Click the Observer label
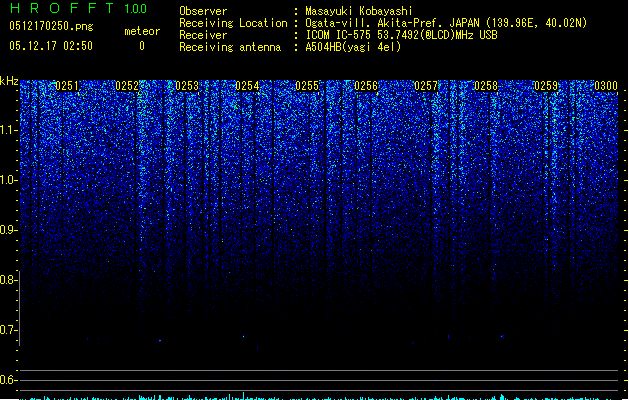Viewport: 629px width, 400px height. tap(203, 11)
